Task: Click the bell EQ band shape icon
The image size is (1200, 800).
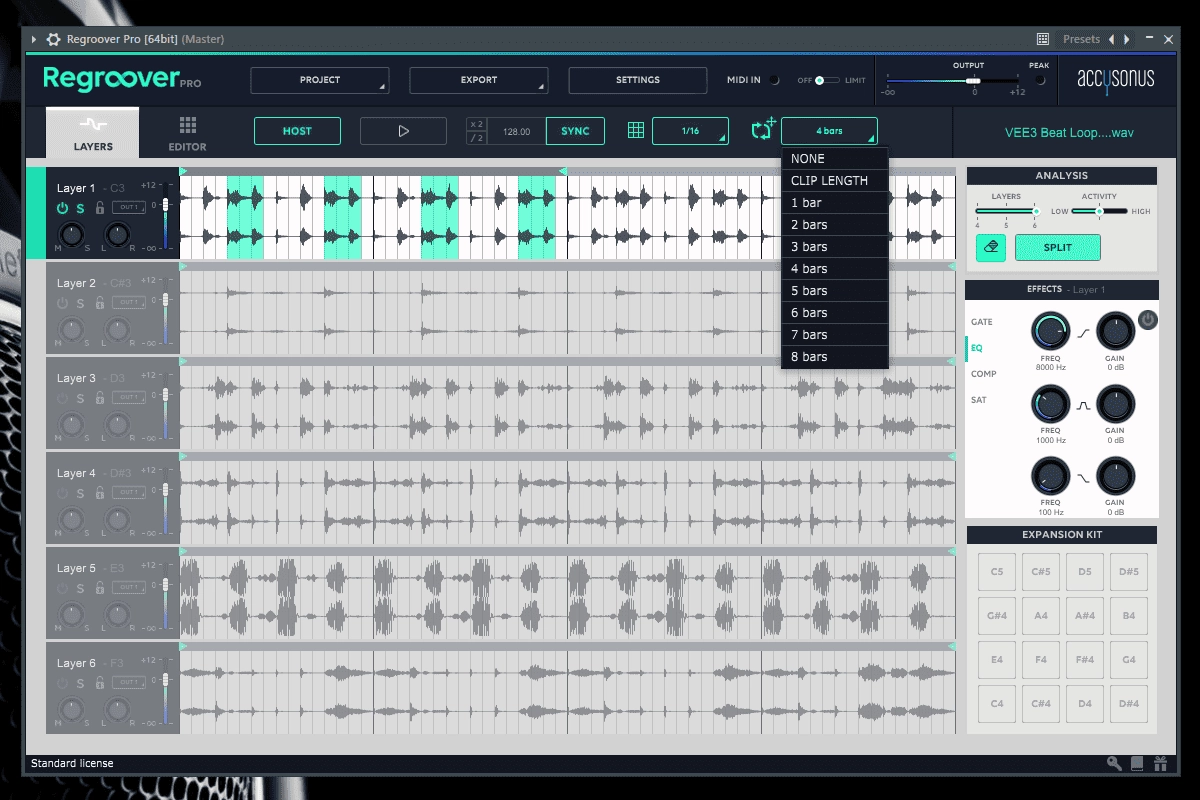Action: [1082, 406]
